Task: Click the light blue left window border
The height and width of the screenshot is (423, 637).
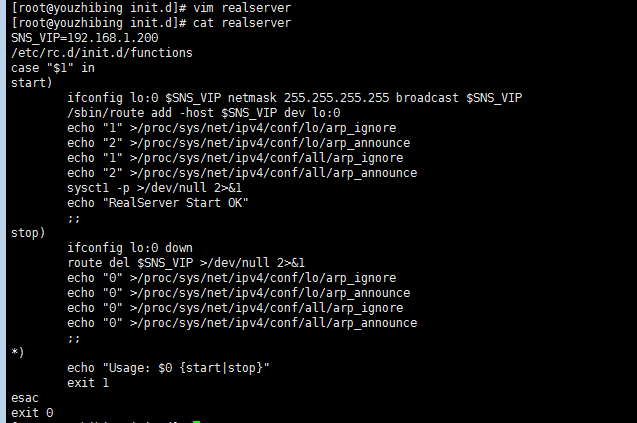Action: (x=3, y=211)
